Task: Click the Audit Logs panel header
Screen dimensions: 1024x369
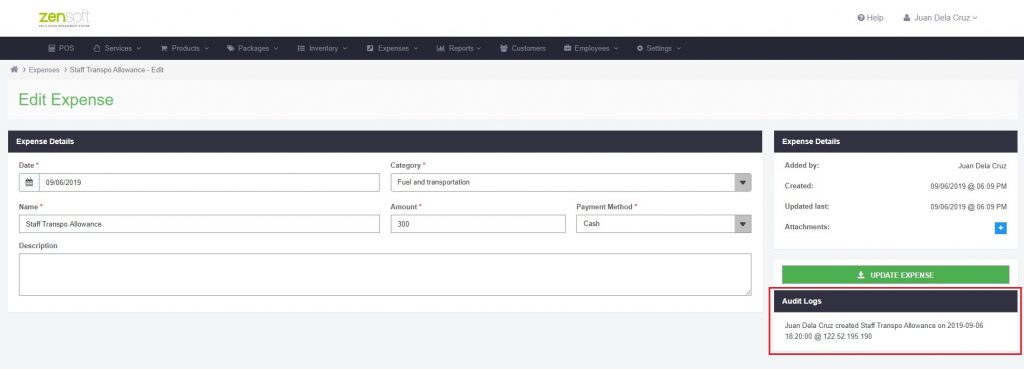Action: (x=895, y=301)
